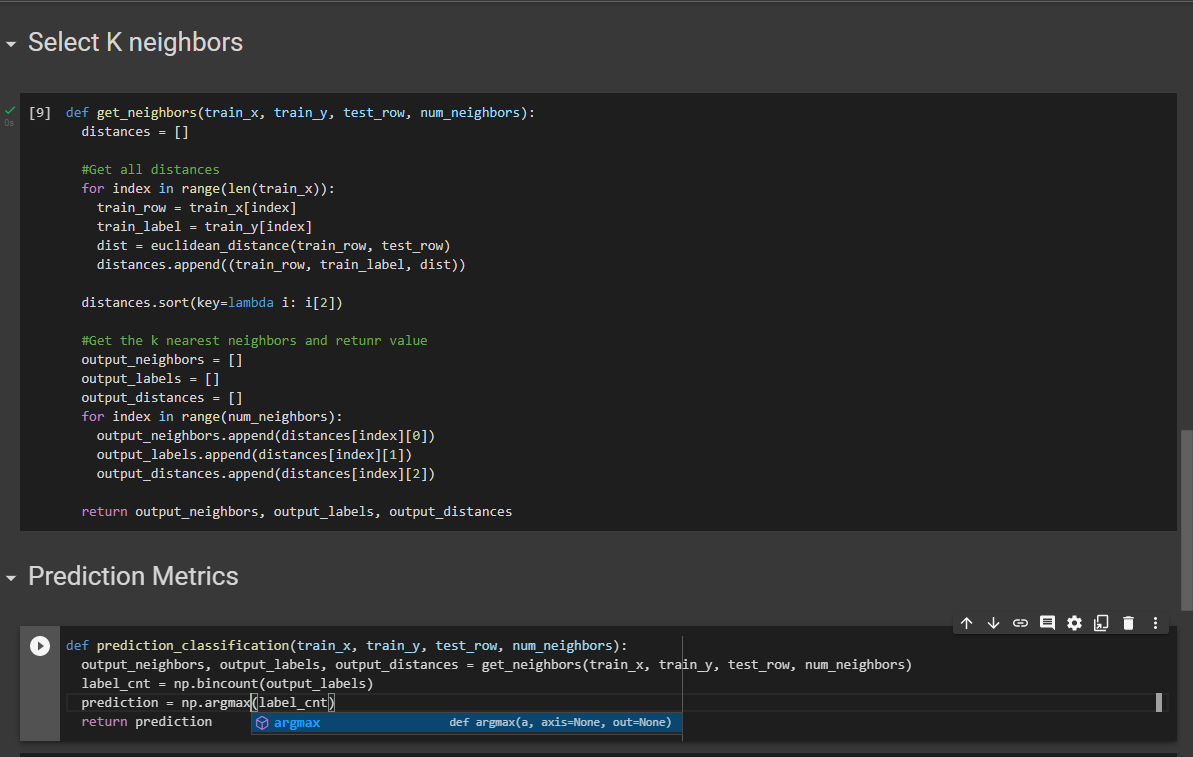Place cursor in prediction = np.argmax line
Viewport: 1193px width, 757px height.
pos(208,702)
